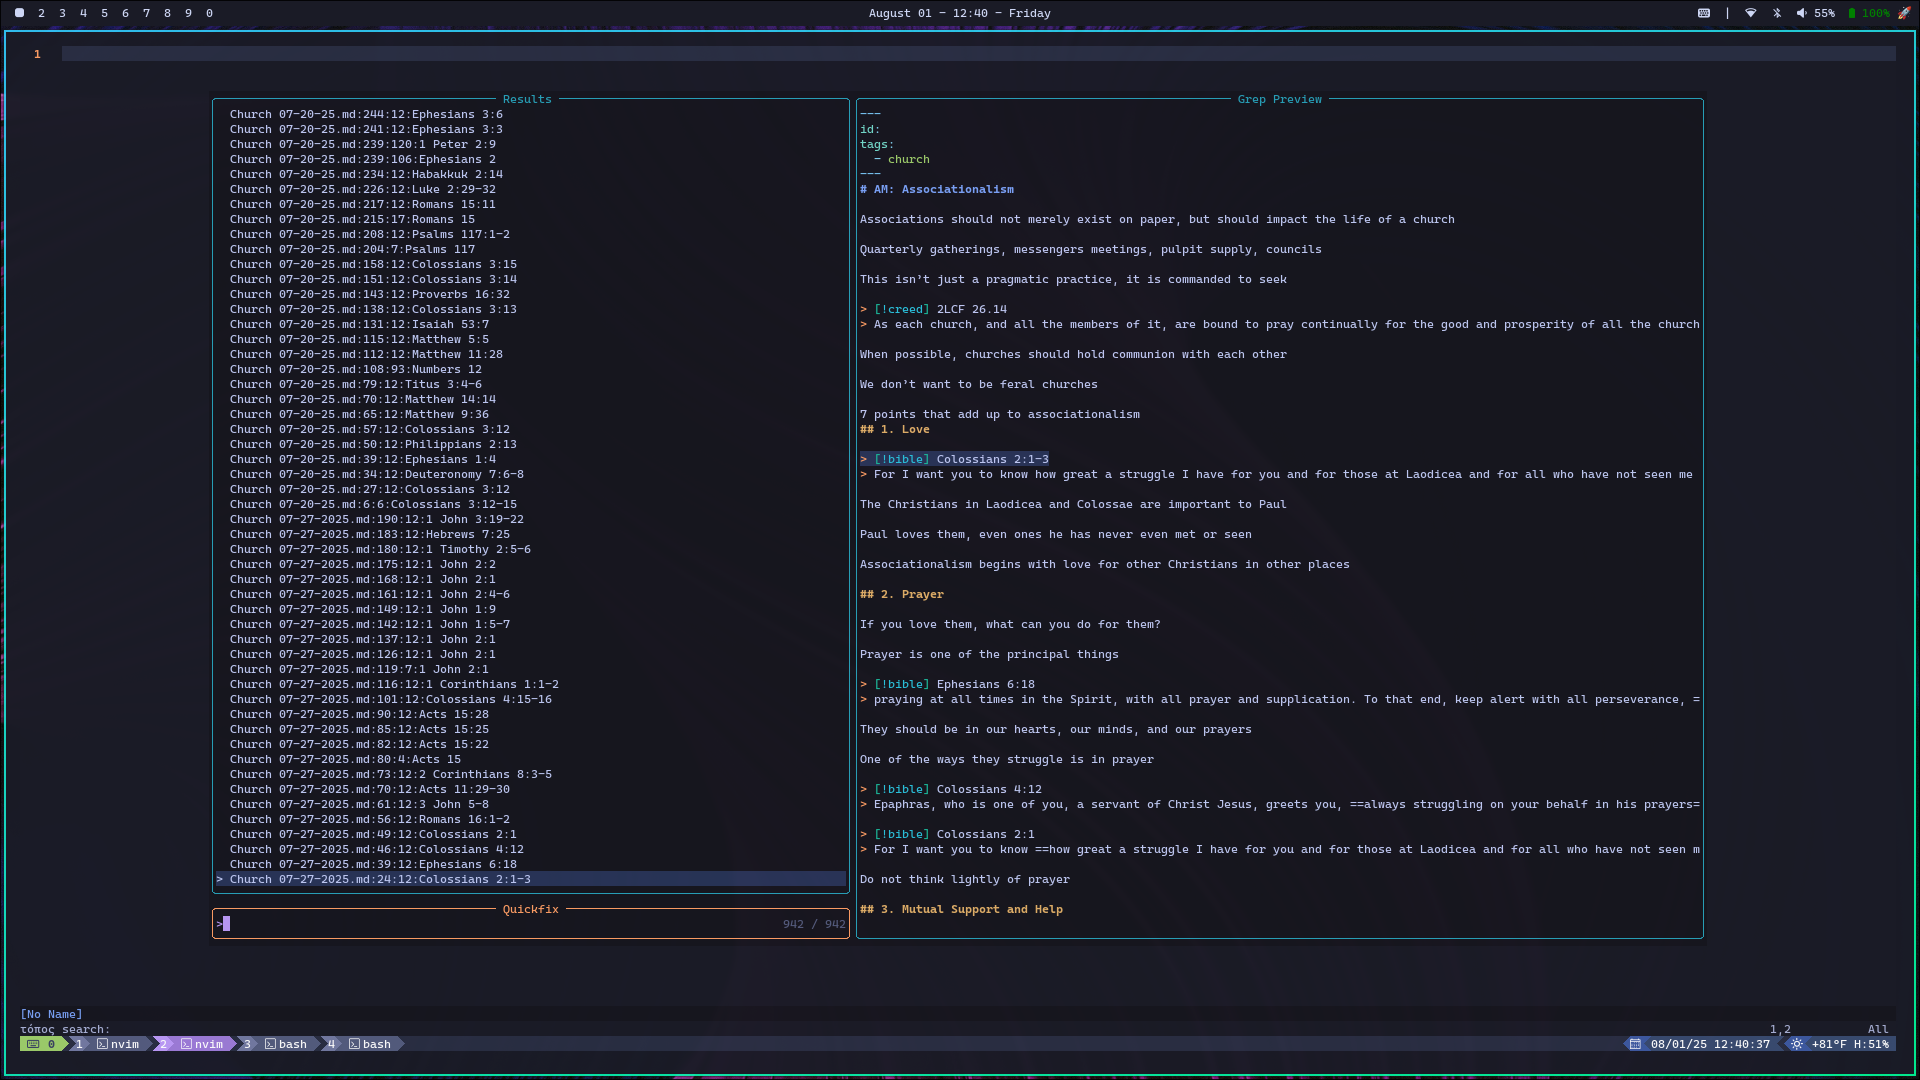Select result Luke 2:29-32

tap(363, 190)
